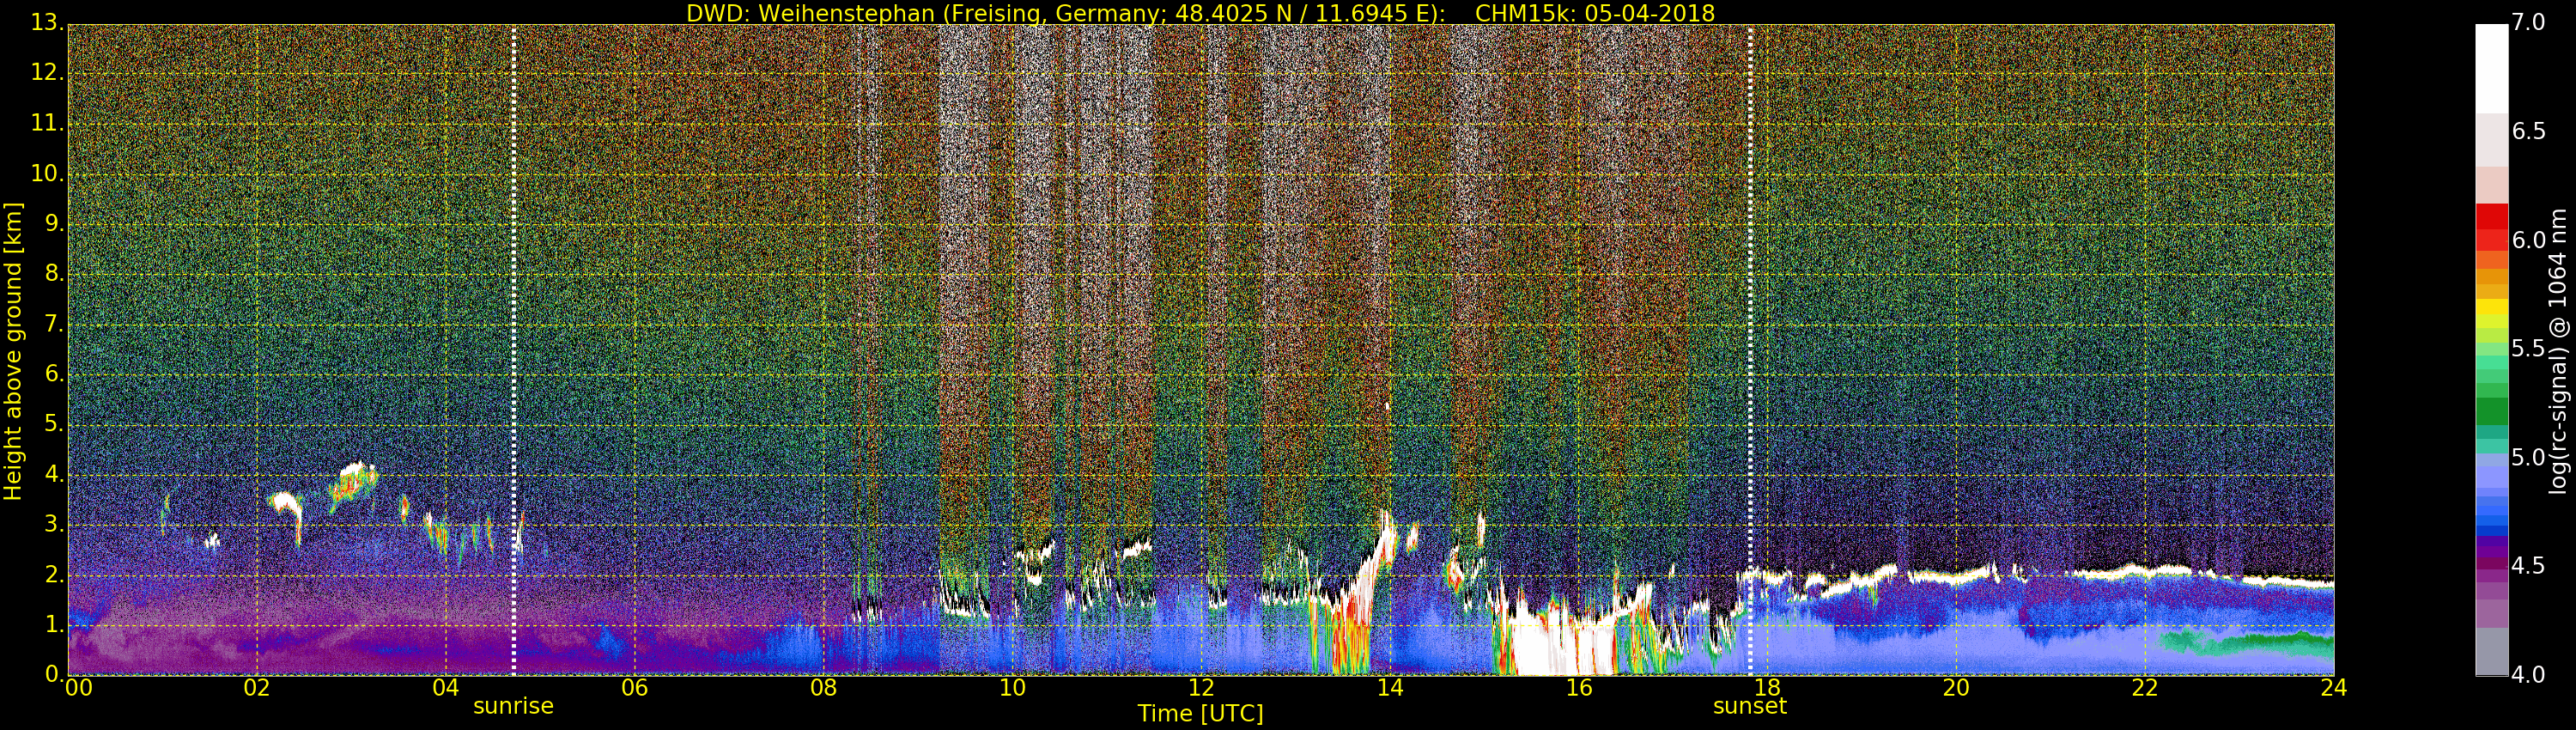Pick the '5.5' colorbar scale value
2576x730 pixels.
[x=2528, y=349]
